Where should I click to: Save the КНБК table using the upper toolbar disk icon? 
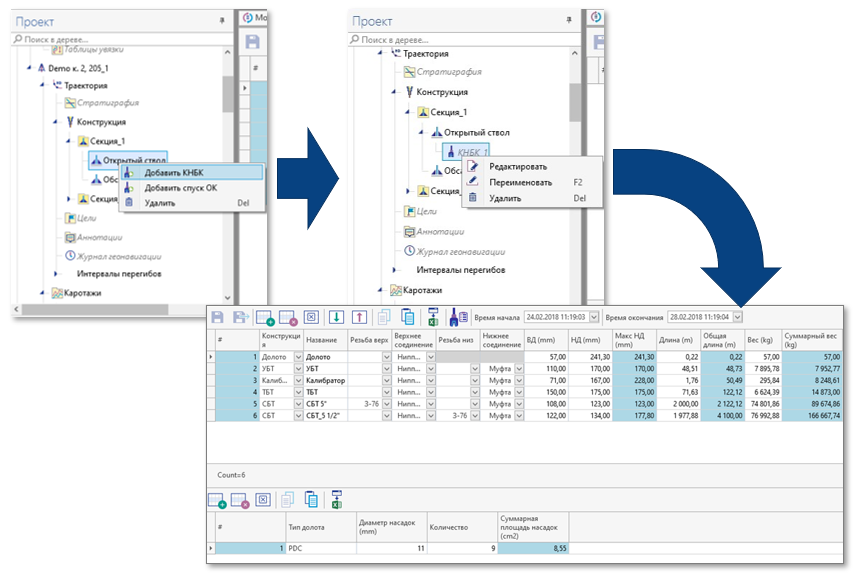pyautogui.click(x=217, y=317)
